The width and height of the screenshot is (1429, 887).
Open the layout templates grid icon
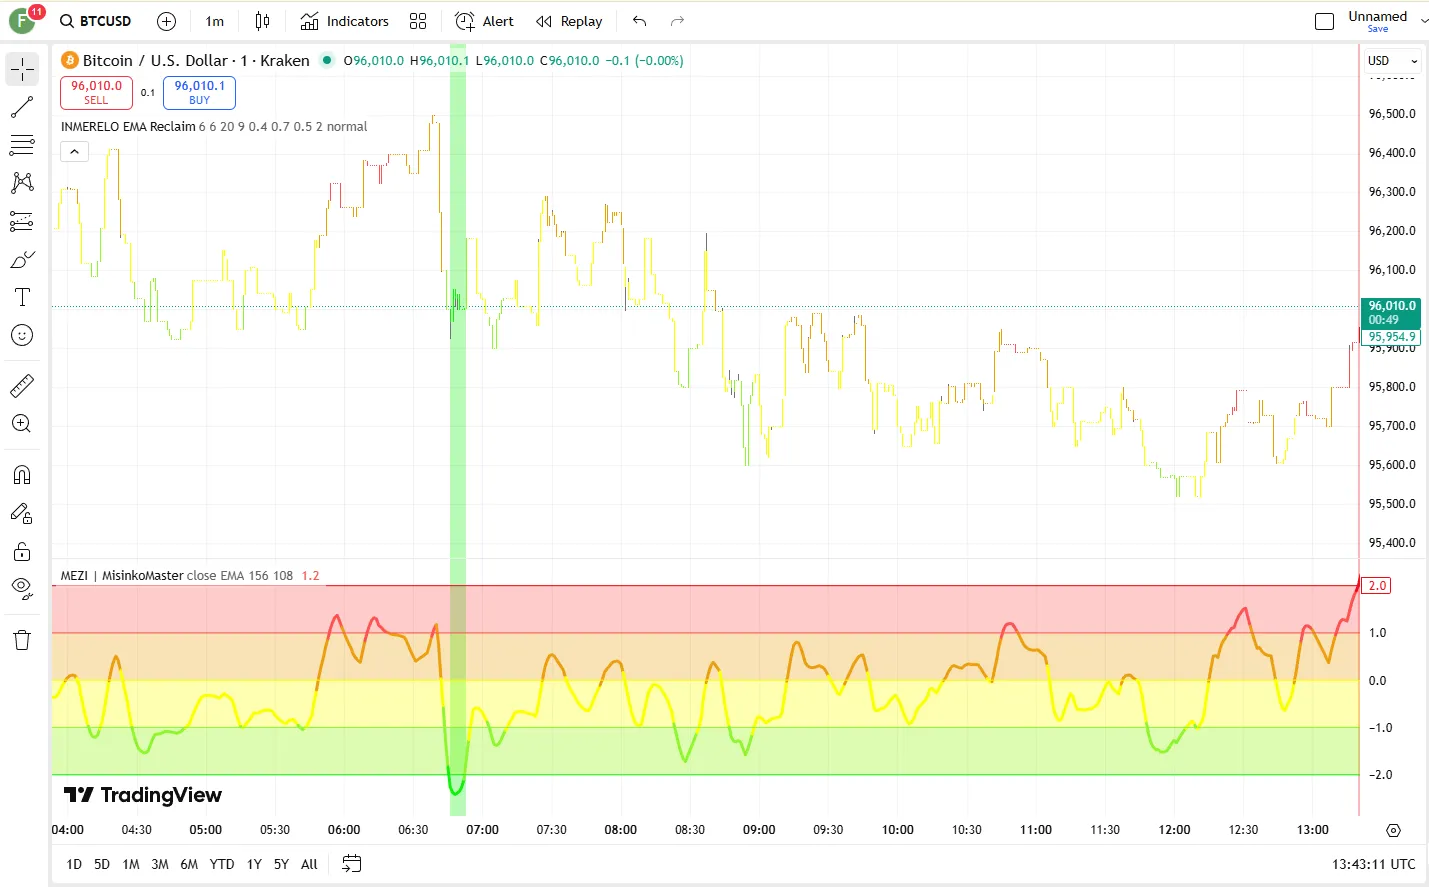click(418, 21)
